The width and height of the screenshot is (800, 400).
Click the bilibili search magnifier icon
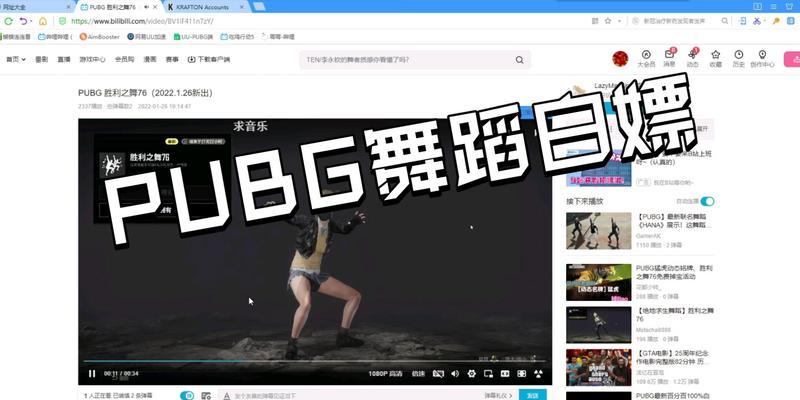pos(519,60)
